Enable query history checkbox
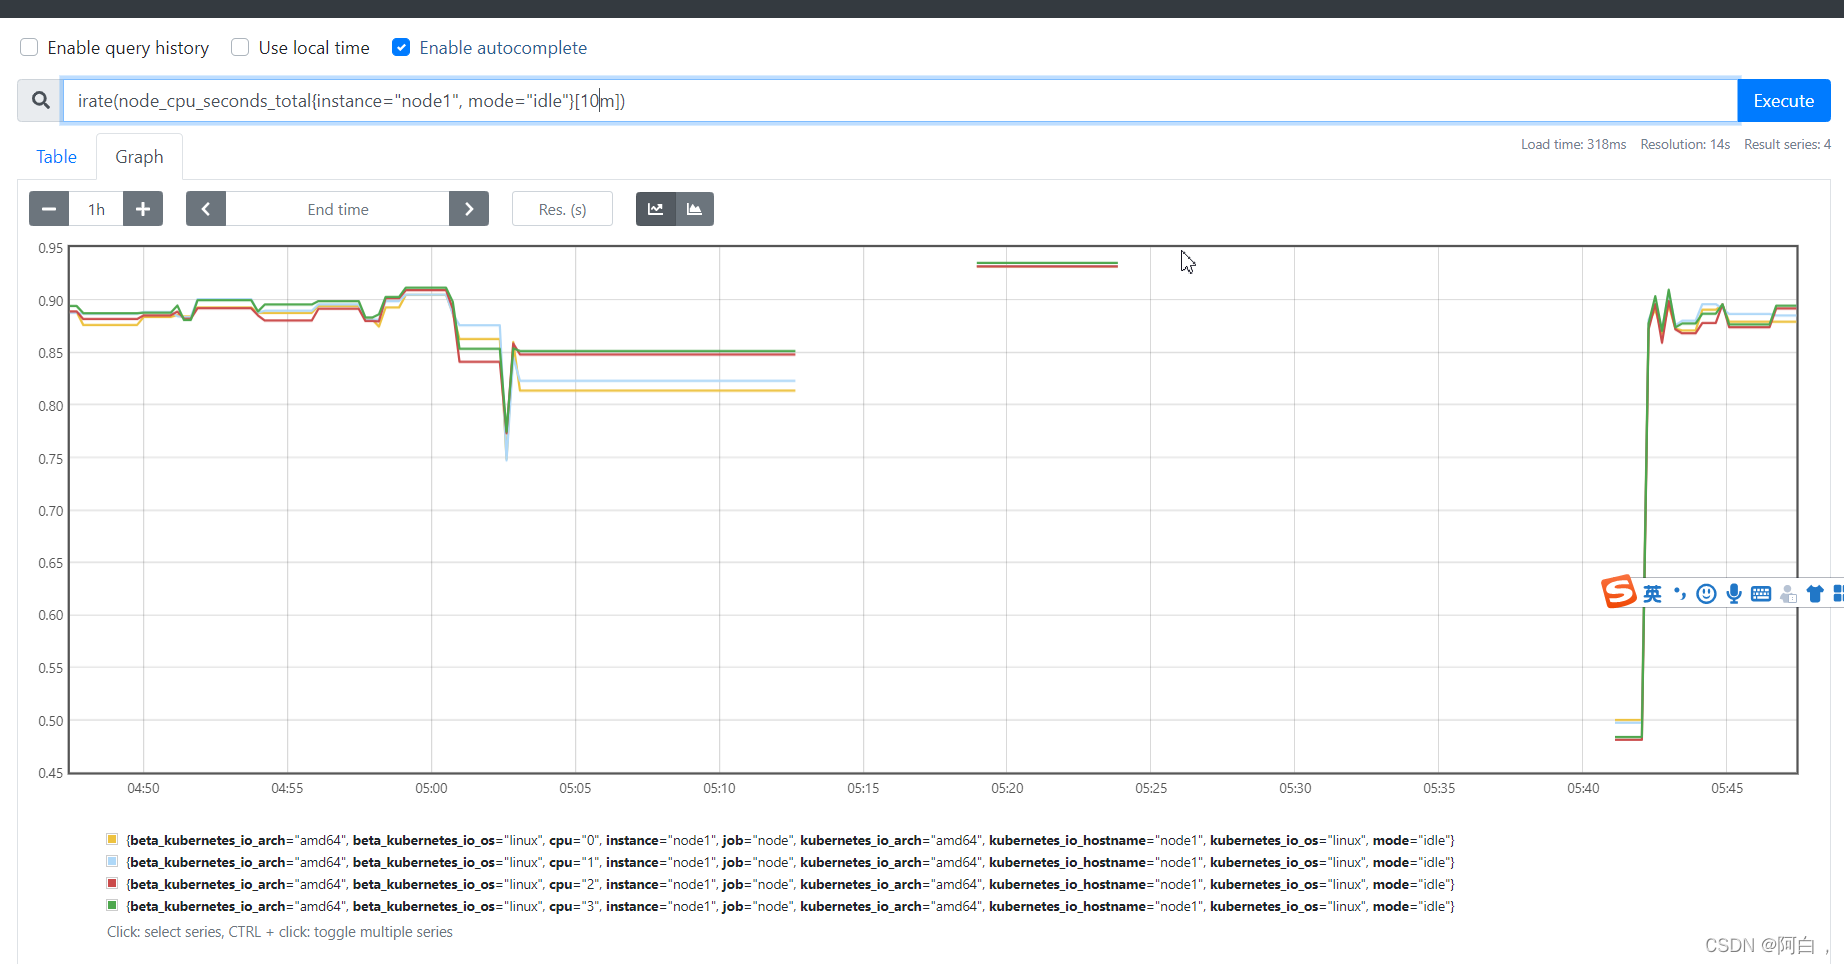Screen dimensions: 1844x964 click(29, 47)
